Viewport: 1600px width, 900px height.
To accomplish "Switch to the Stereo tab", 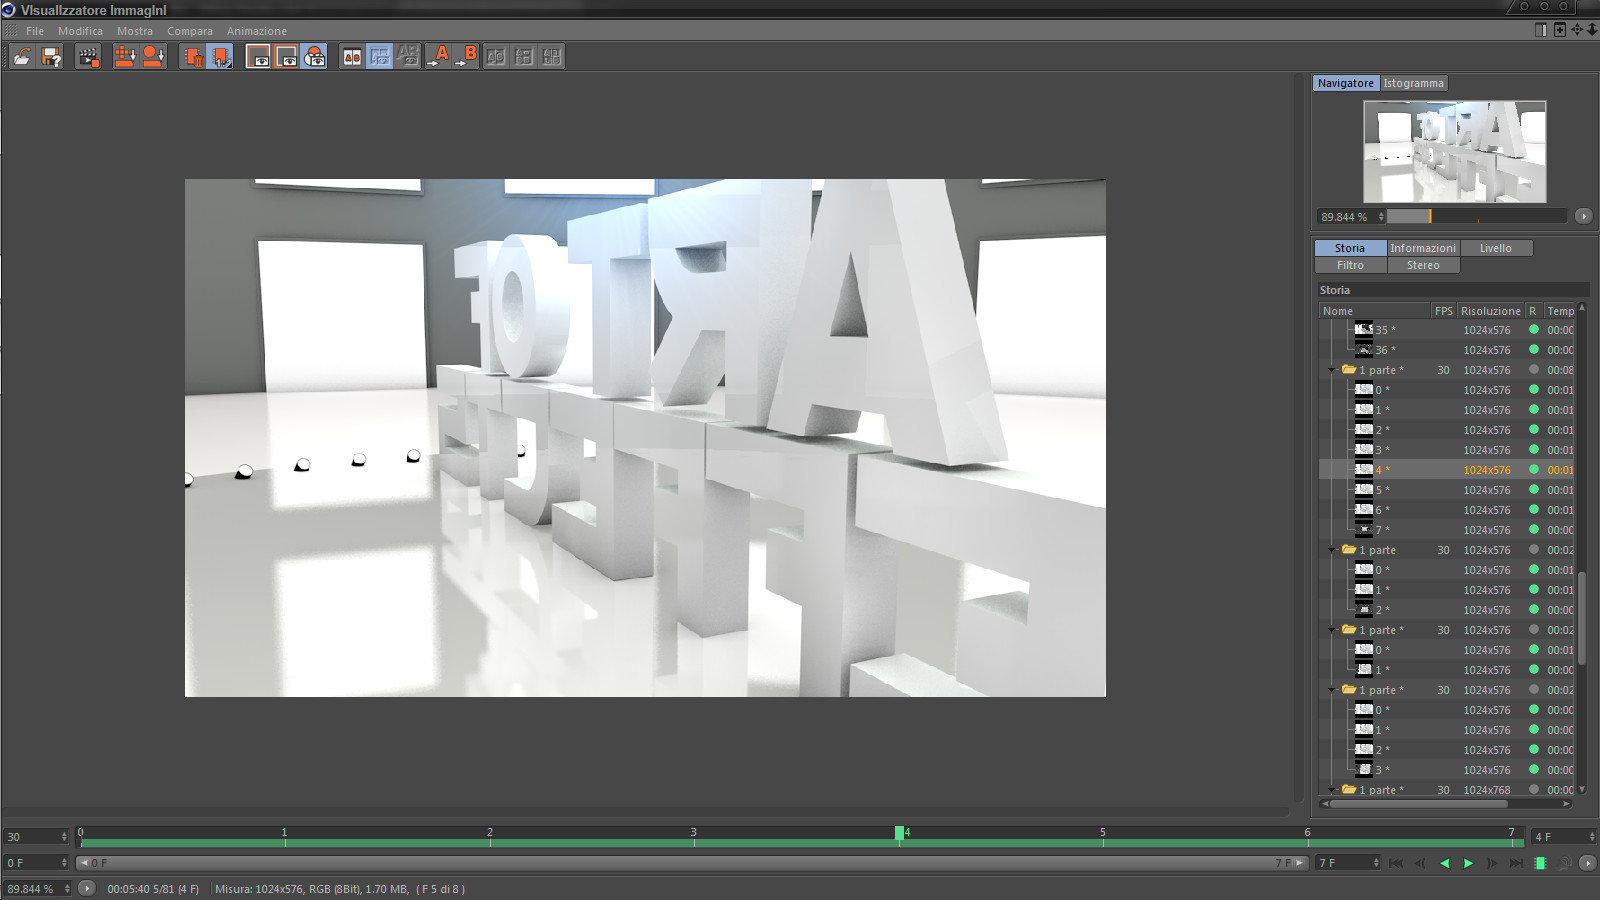I will coord(1423,265).
